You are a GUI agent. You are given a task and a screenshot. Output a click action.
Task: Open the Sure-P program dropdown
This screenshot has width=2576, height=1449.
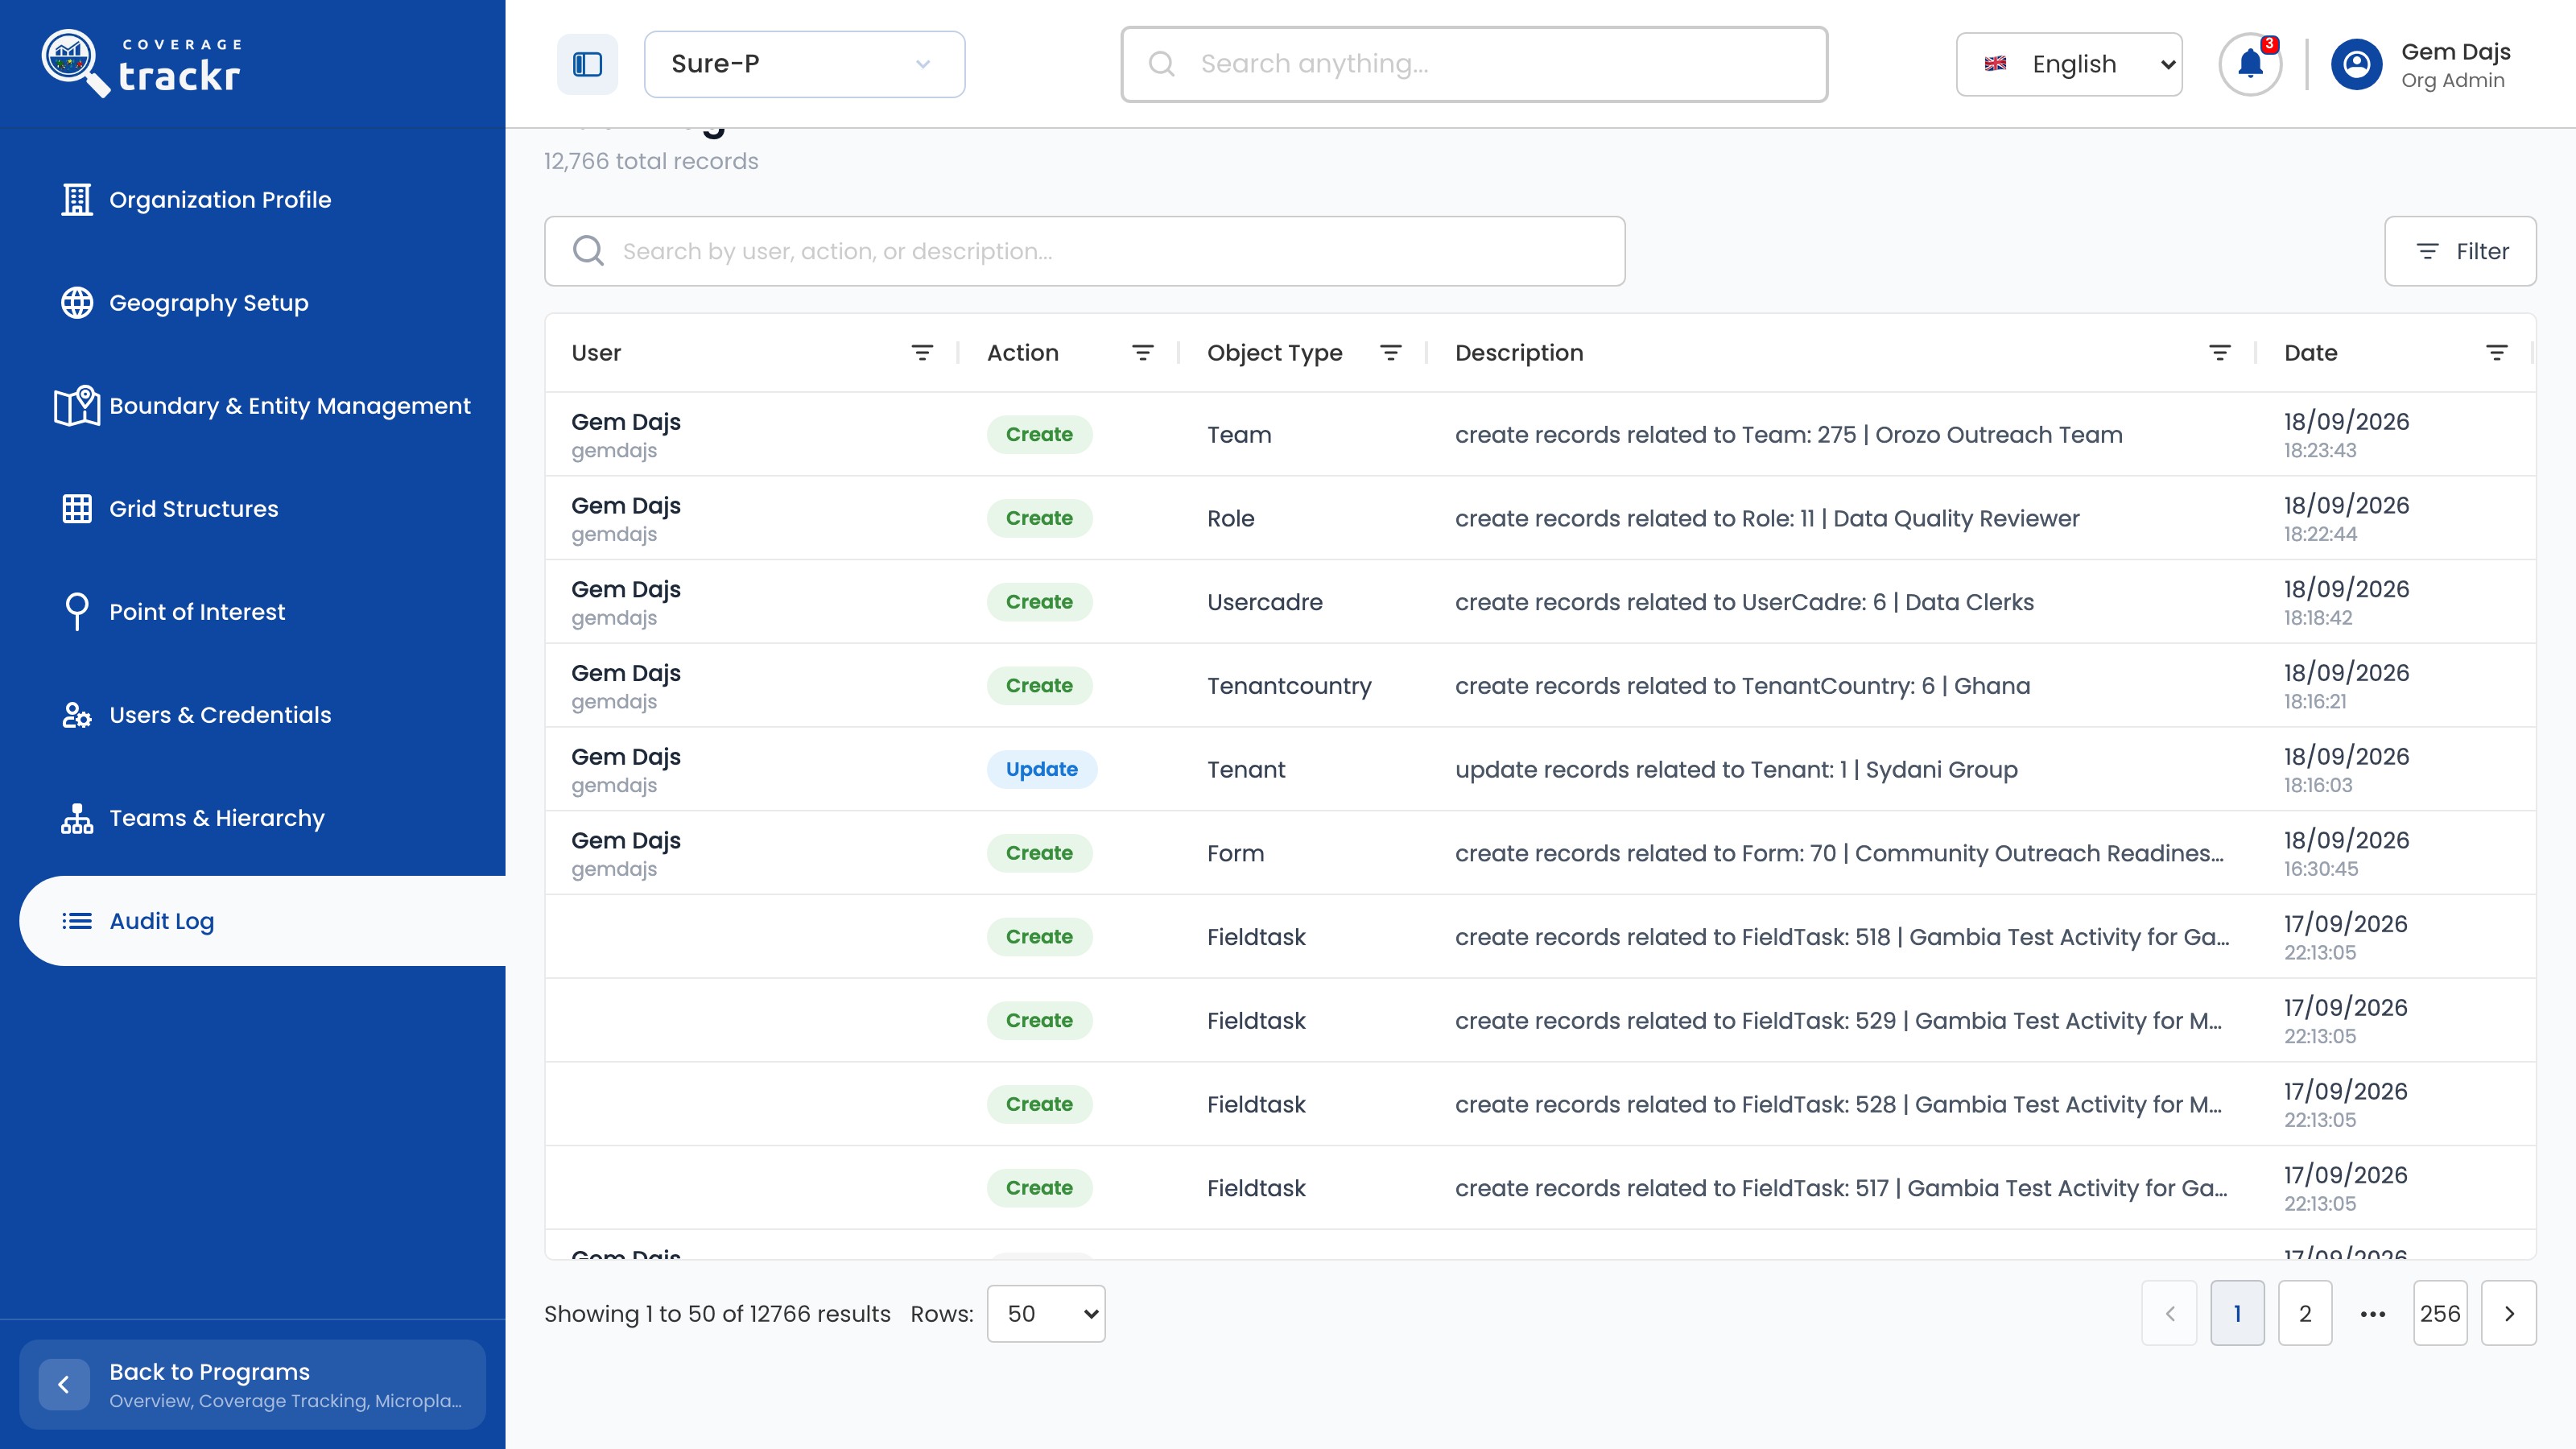804,64
